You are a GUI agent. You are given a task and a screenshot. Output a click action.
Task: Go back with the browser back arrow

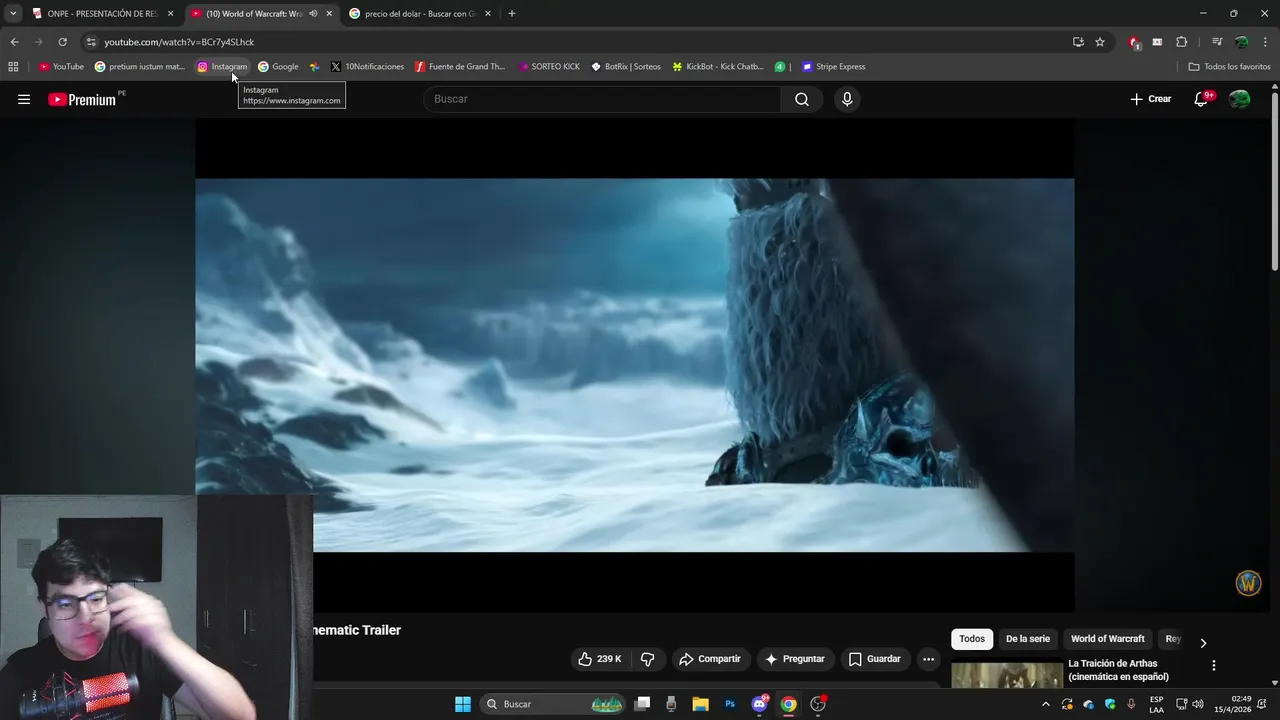tap(14, 42)
